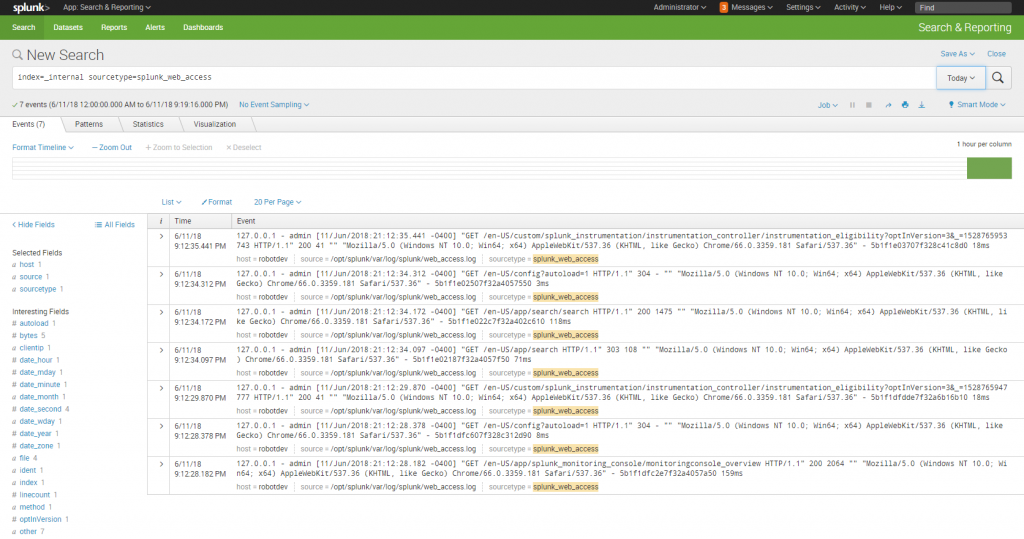Open Job dropdown menu

827,105
